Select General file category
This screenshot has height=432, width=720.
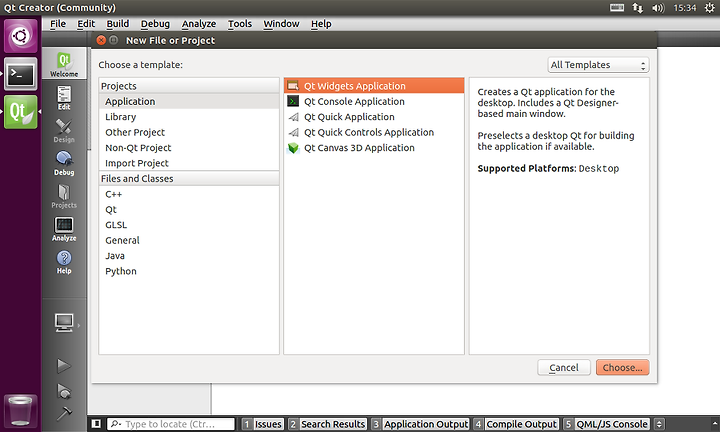[x=189, y=240]
